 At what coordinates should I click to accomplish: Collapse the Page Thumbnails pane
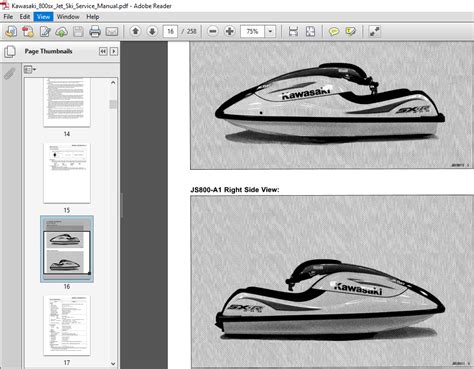pos(103,51)
